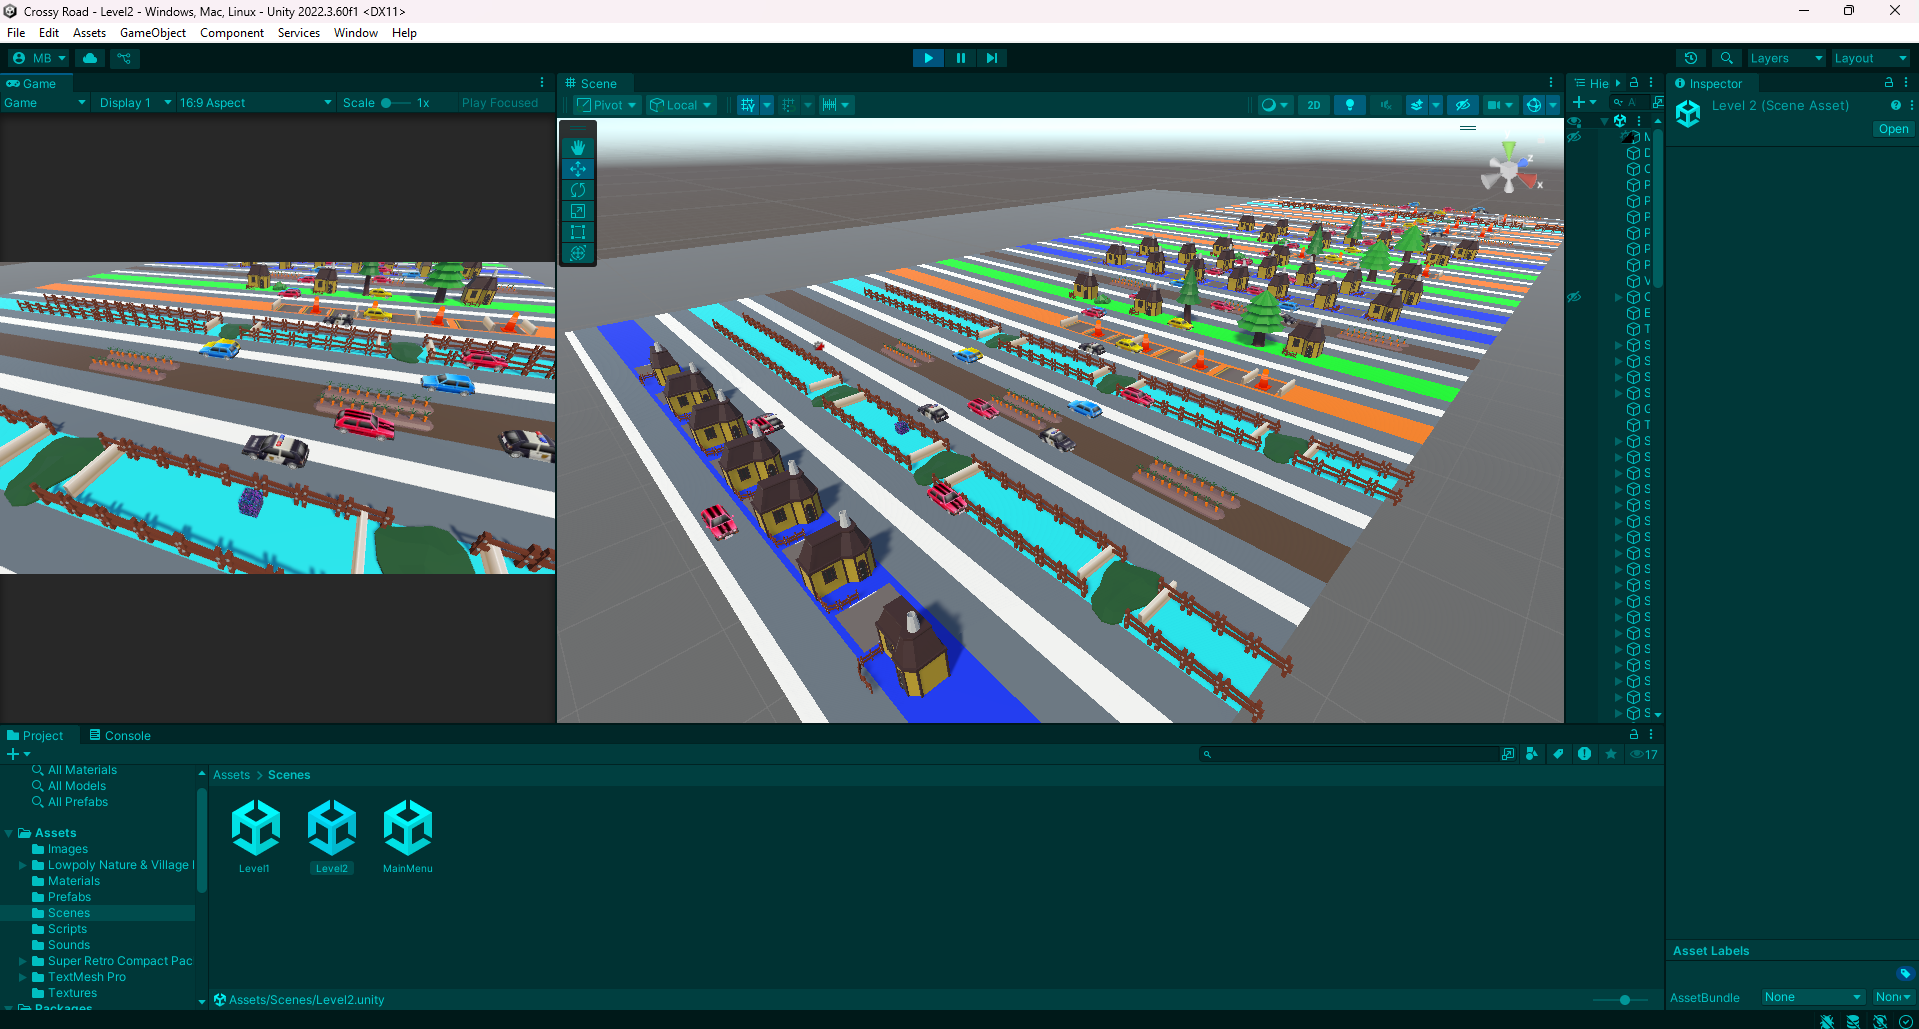The width and height of the screenshot is (1919, 1029).
Task: Open the 16:9 Aspect dropdown
Action: [255, 103]
